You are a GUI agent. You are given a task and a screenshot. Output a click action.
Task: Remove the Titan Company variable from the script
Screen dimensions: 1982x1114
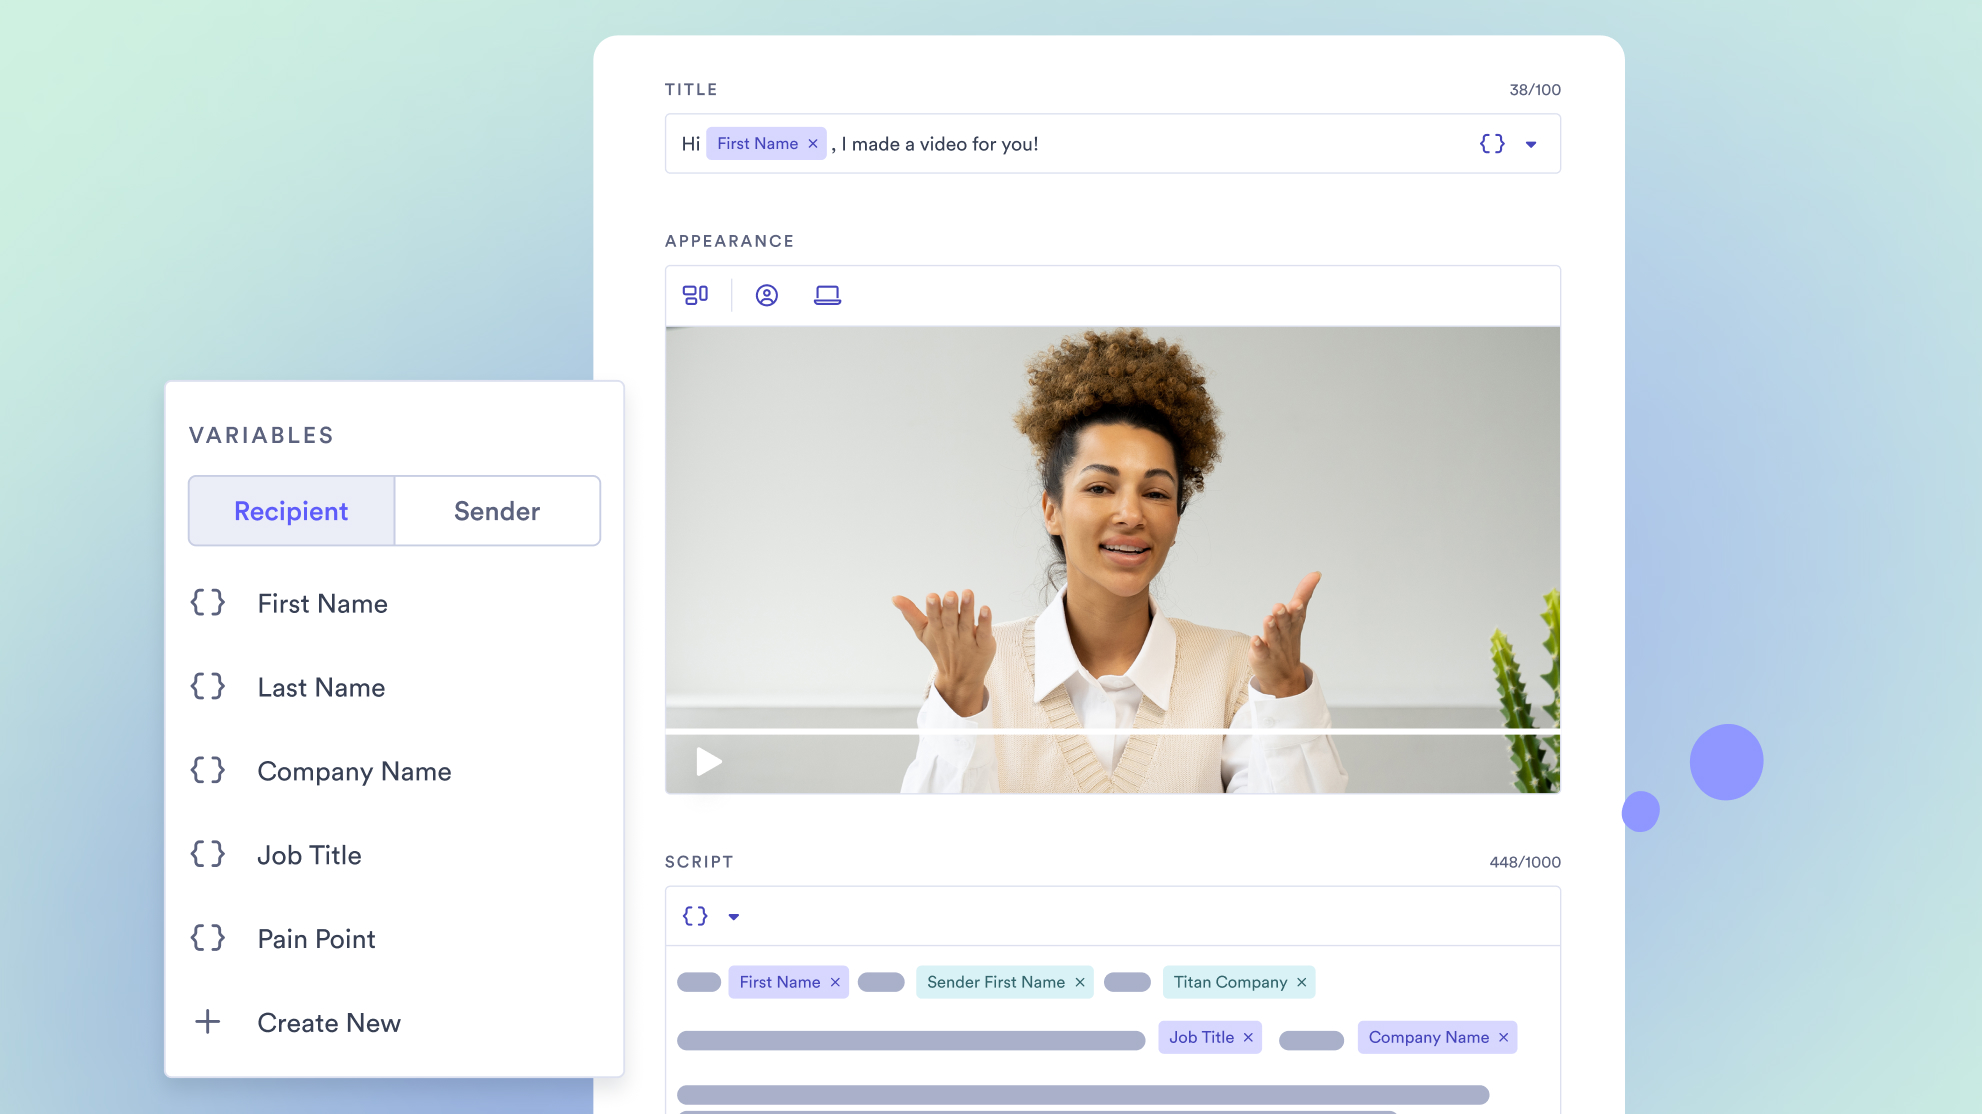(x=1302, y=982)
